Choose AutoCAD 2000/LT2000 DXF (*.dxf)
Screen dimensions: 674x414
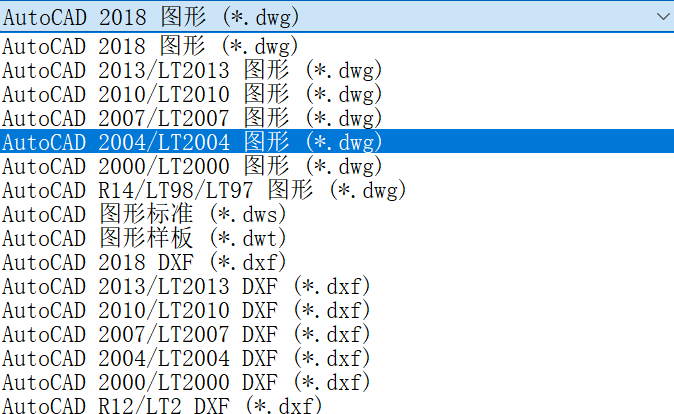tap(337, 383)
